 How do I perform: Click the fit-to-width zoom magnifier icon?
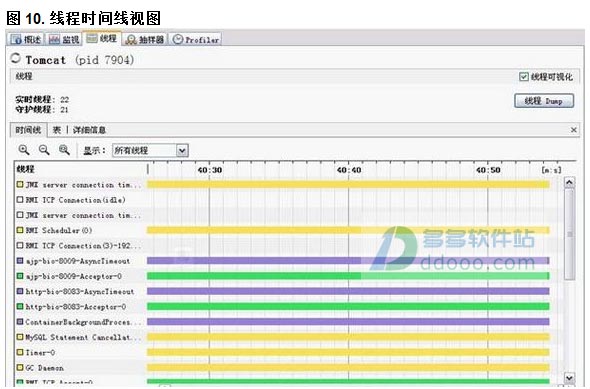coord(64,150)
